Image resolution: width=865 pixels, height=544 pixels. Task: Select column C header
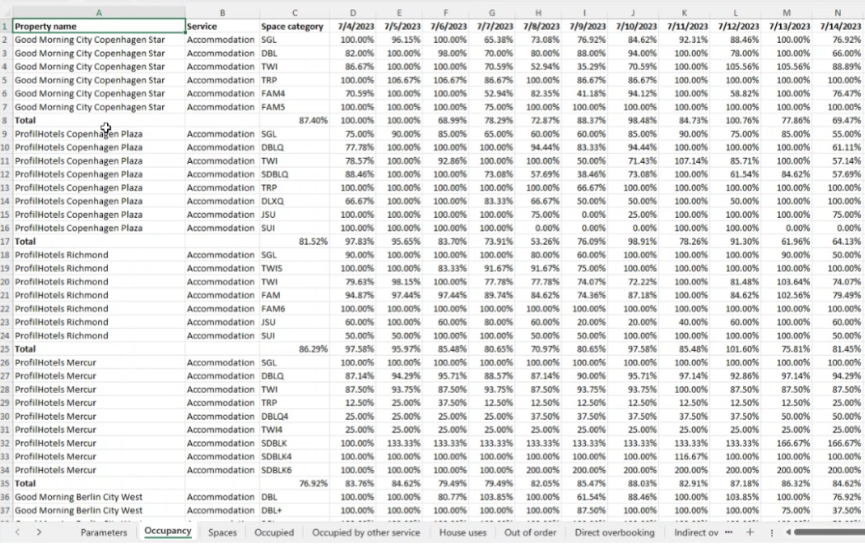295,12
